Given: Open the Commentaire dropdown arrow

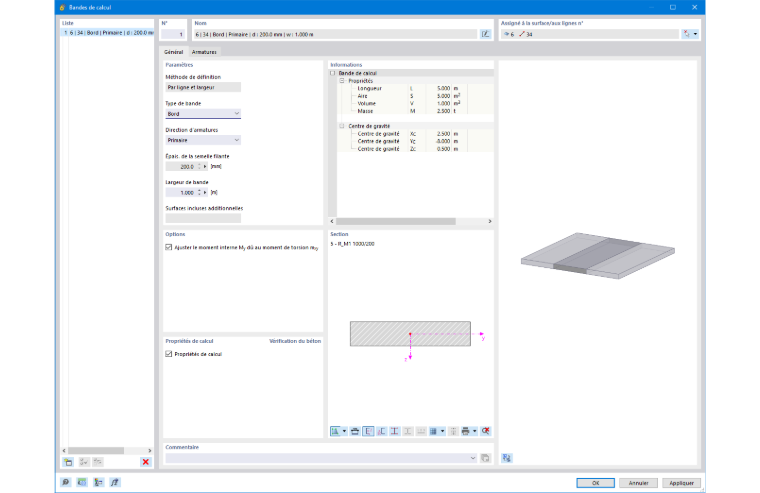Looking at the screenshot, I should (x=473, y=458).
